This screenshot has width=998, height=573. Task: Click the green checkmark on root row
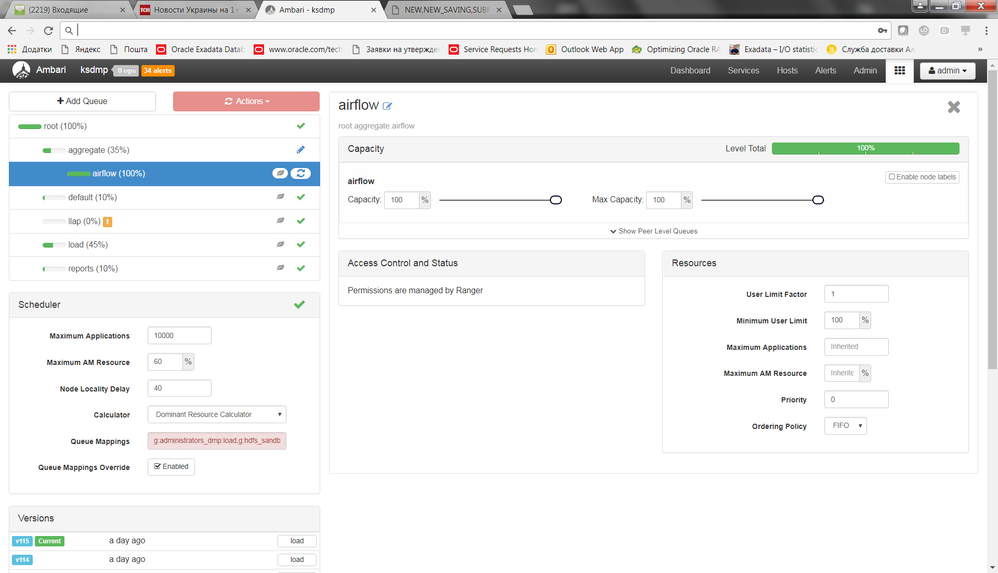300,126
